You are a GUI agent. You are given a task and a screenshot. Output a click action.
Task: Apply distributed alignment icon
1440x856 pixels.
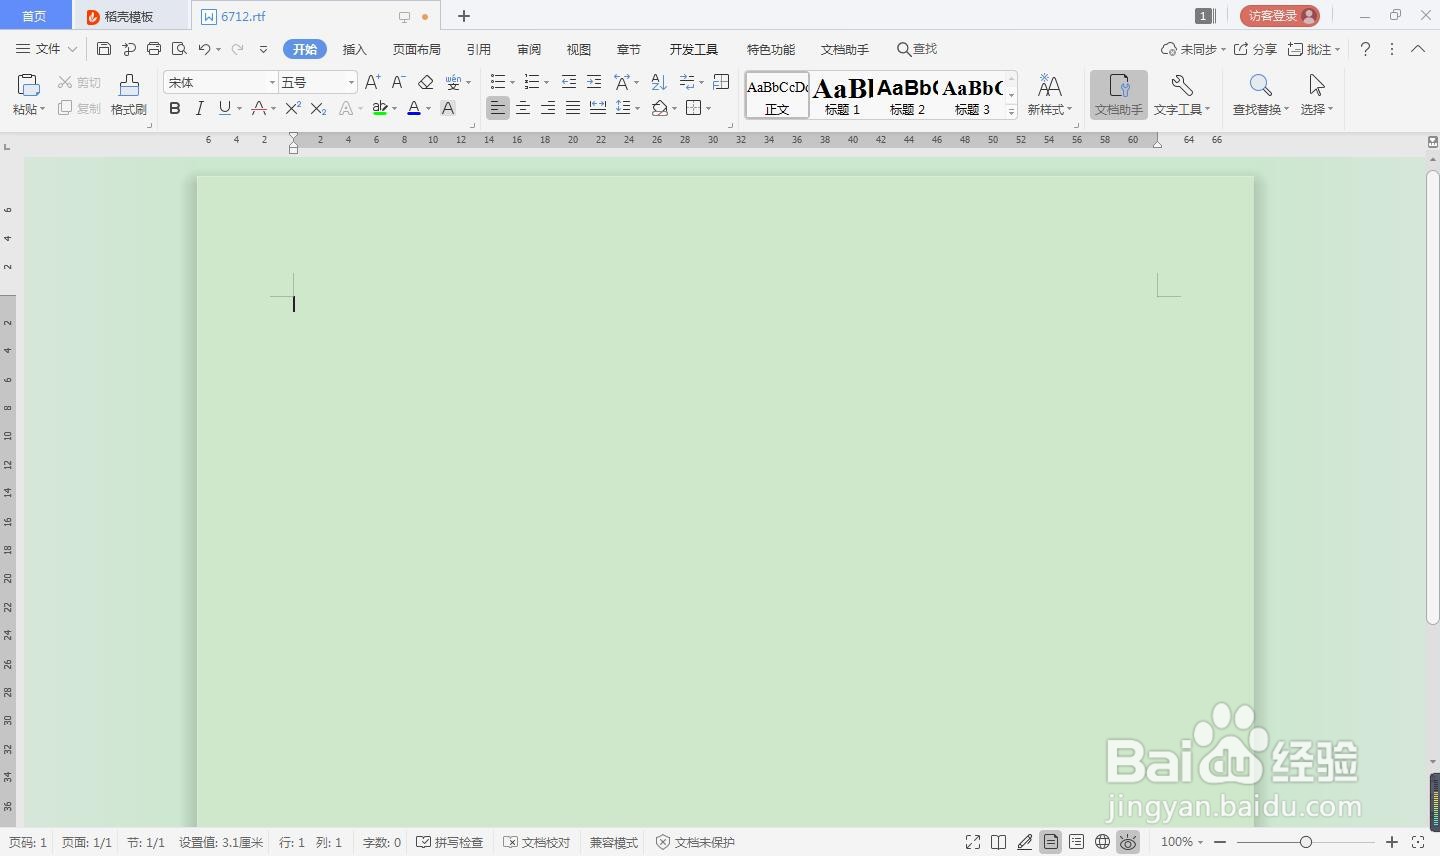598,108
